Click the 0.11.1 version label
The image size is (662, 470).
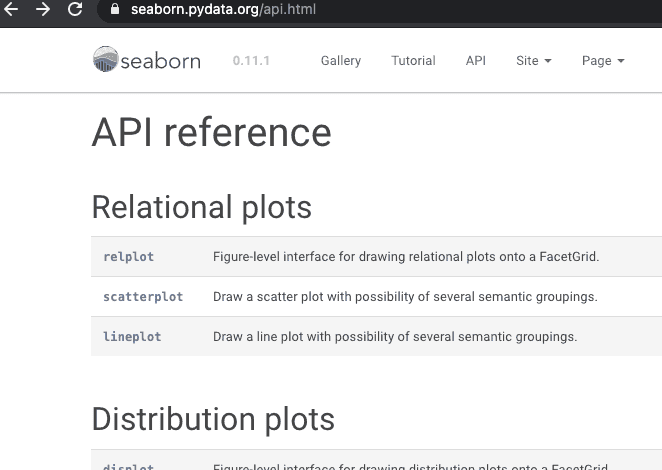point(251,61)
